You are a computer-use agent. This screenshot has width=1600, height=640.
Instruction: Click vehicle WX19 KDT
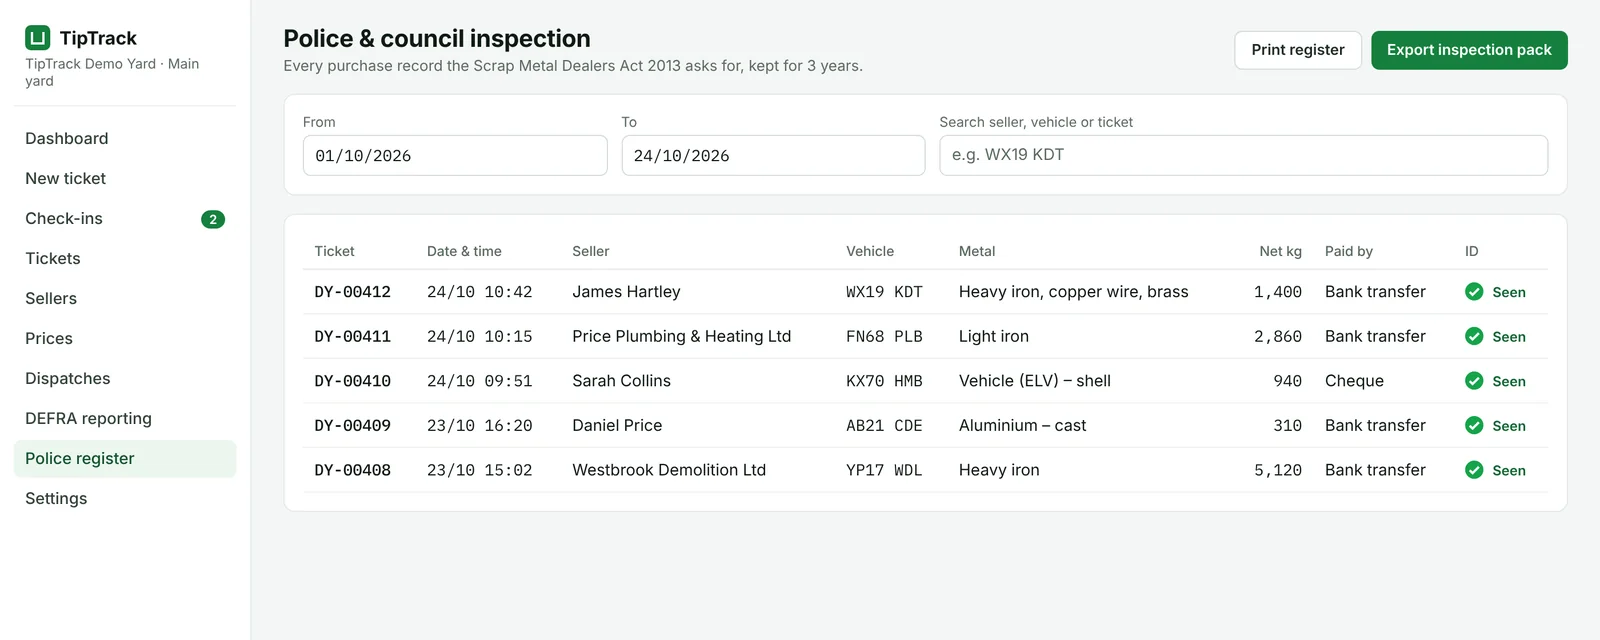(884, 292)
